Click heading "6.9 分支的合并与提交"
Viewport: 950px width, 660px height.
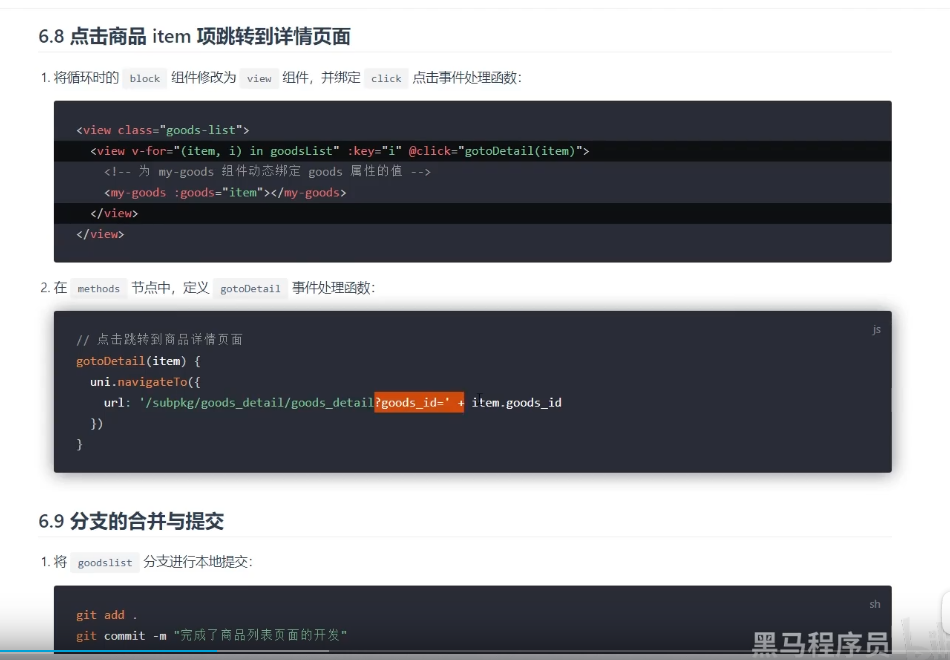pos(131,521)
